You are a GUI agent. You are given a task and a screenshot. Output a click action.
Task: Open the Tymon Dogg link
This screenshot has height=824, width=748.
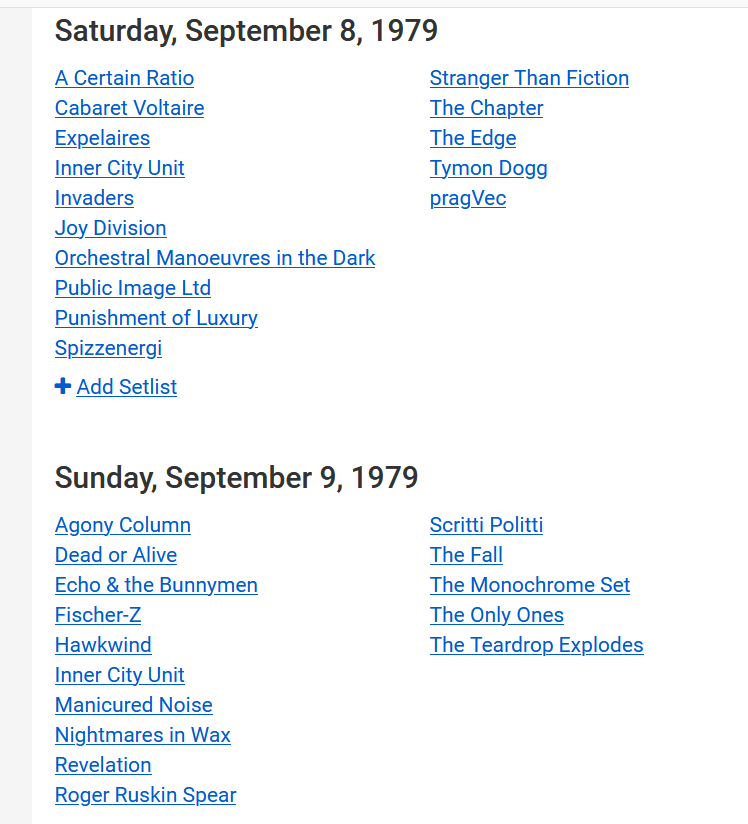pos(489,168)
